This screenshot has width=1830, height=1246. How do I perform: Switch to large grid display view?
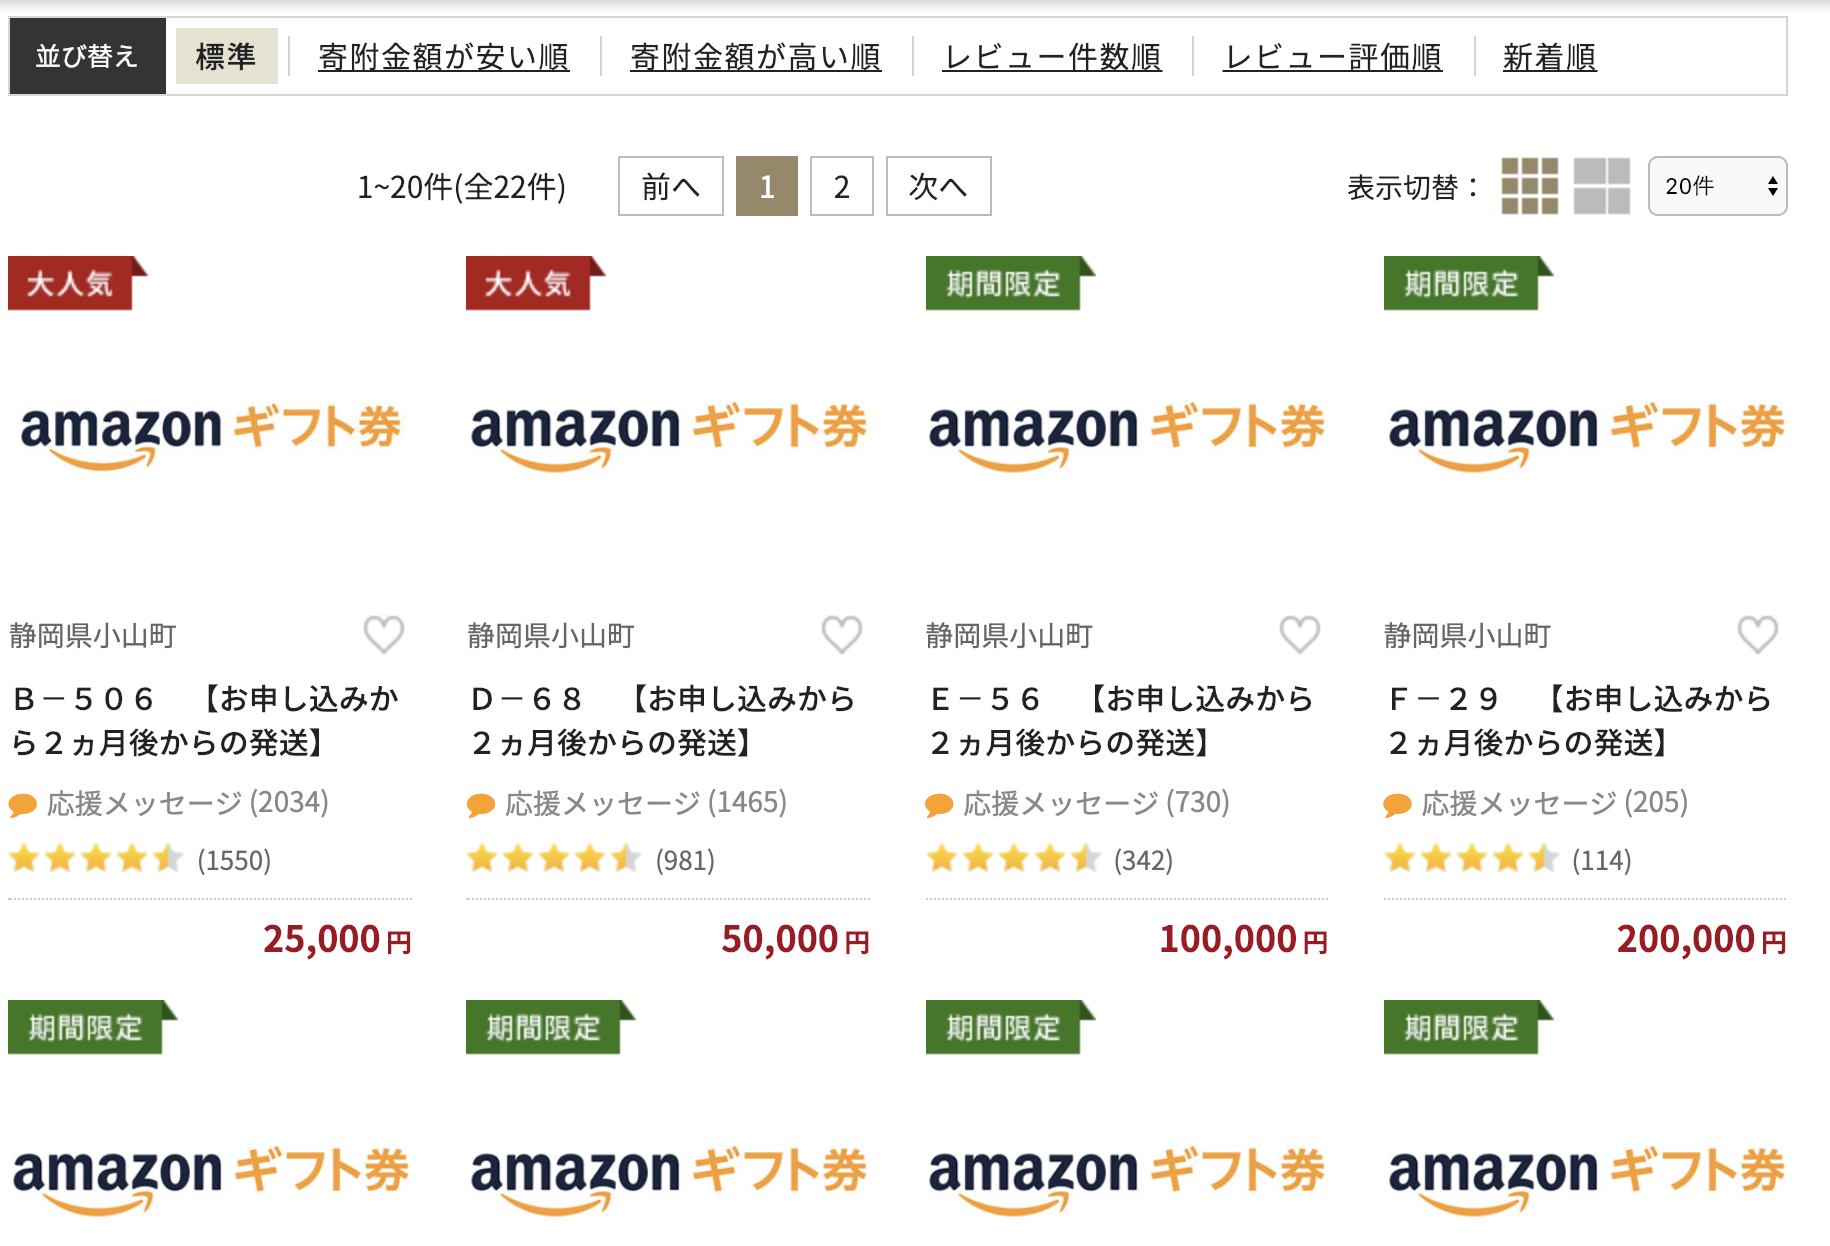point(1601,186)
